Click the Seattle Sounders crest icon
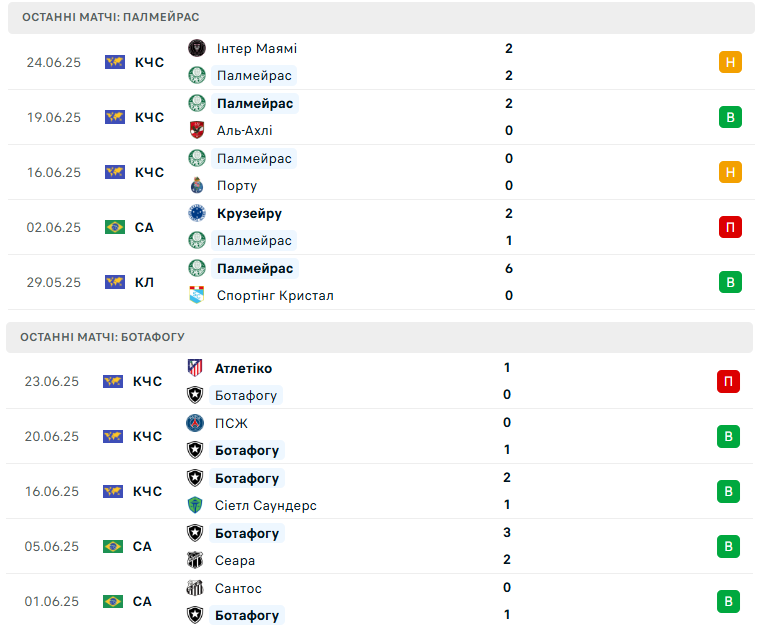The image size is (766, 633). [x=195, y=505]
